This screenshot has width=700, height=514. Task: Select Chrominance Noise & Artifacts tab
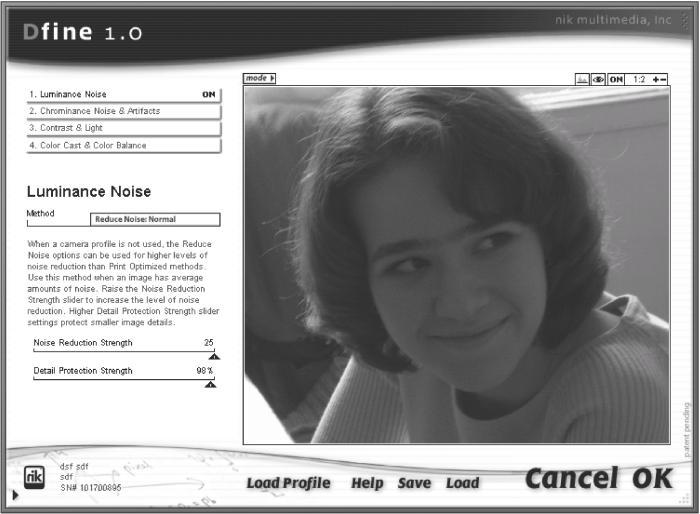pyautogui.click(x=124, y=111)
